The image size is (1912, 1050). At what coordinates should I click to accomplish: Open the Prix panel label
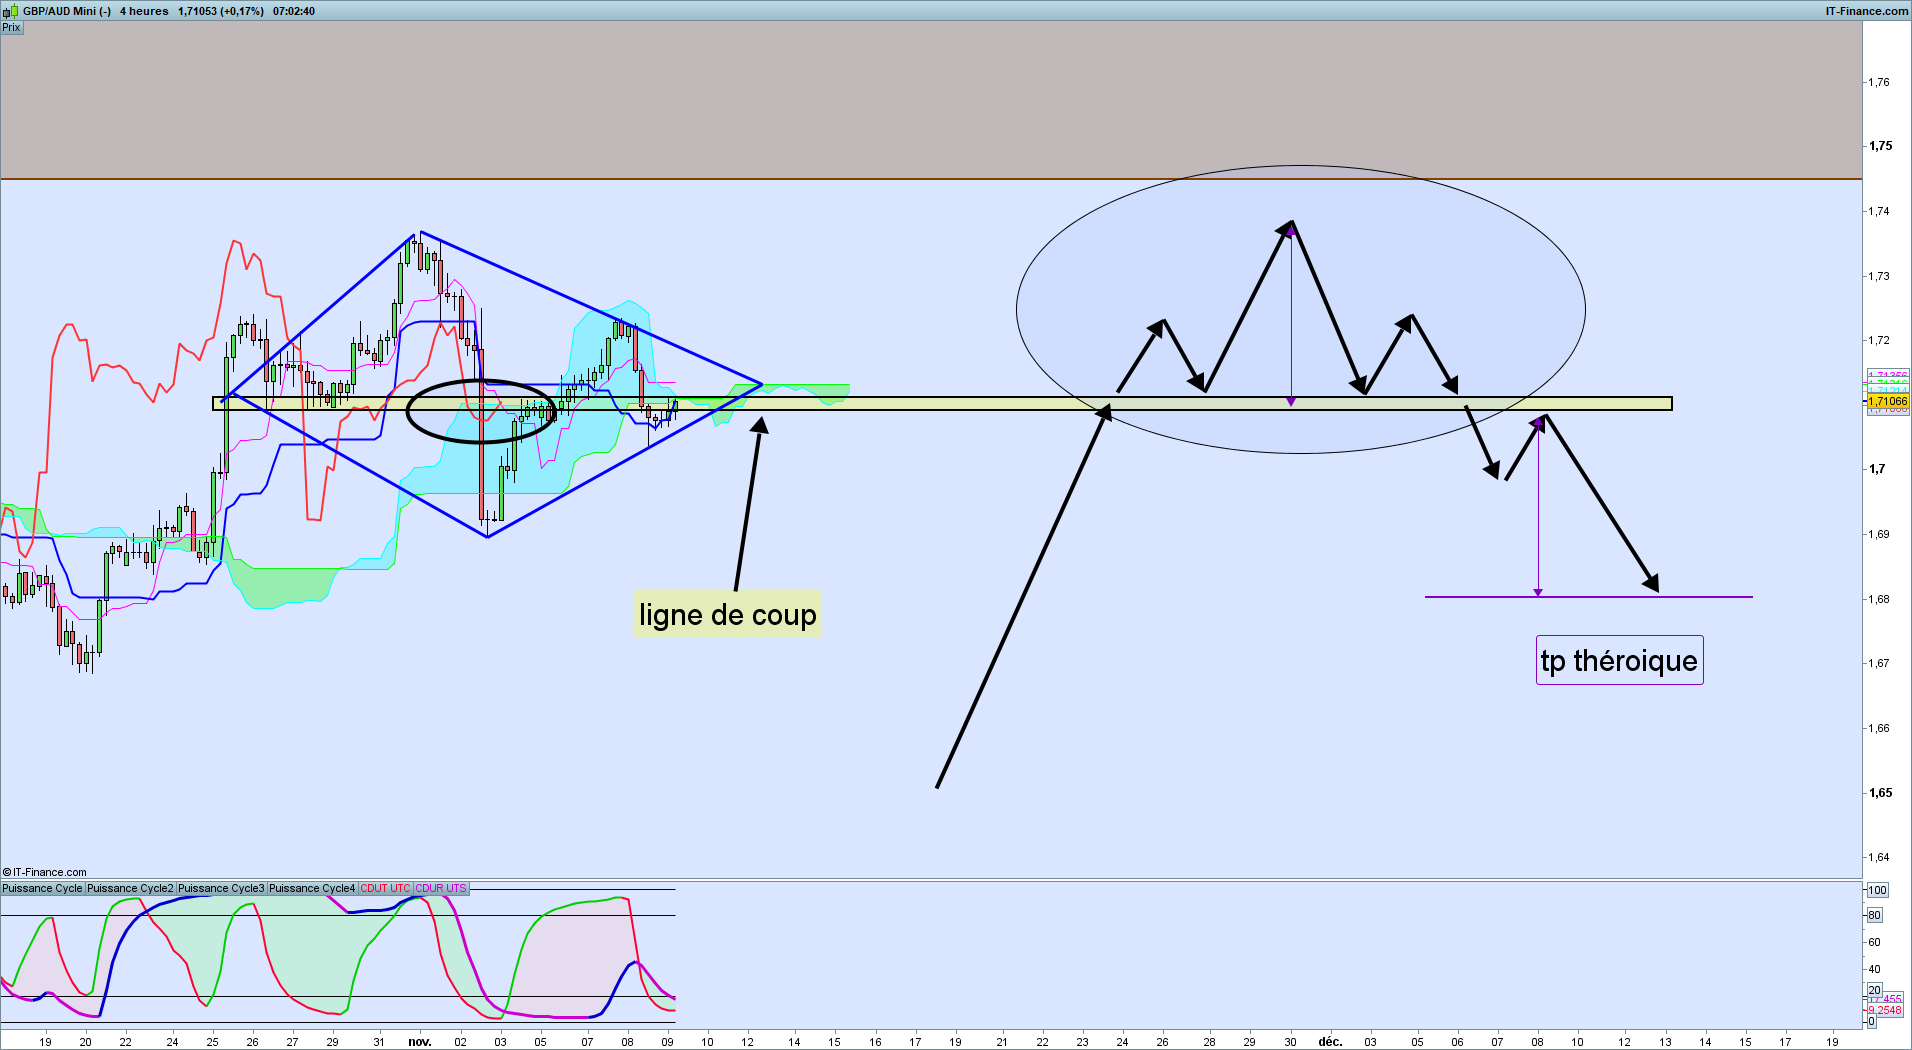point(11,27)
